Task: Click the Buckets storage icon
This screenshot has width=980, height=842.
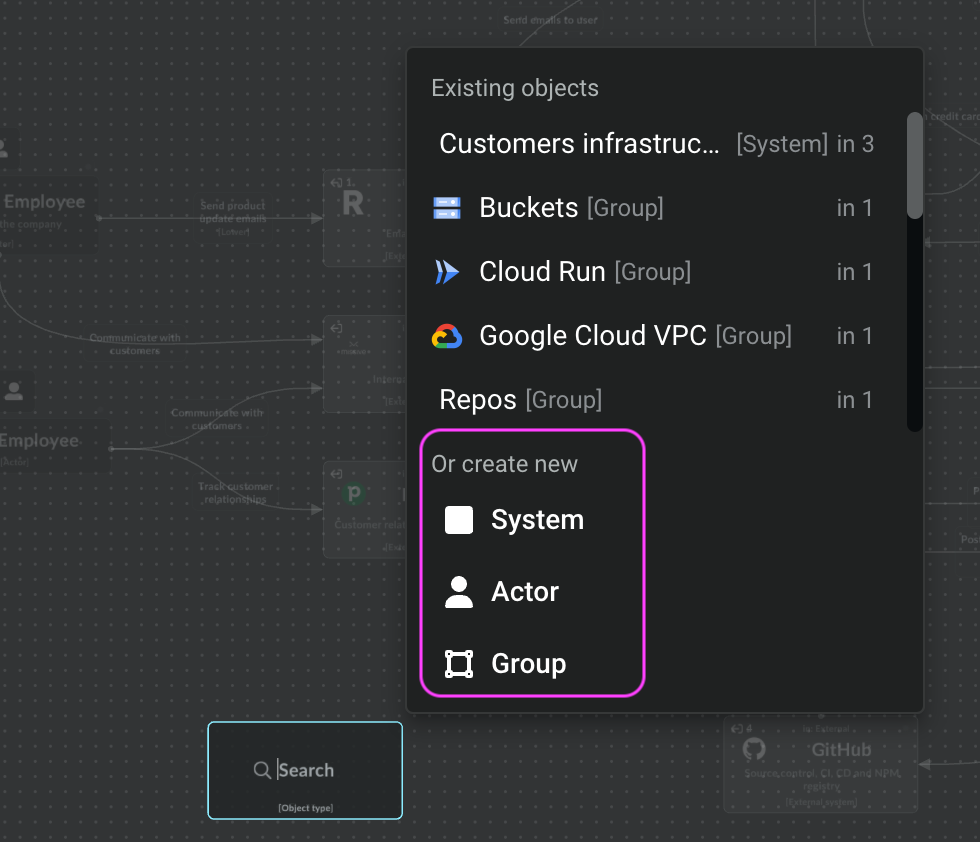Action: 447,208
